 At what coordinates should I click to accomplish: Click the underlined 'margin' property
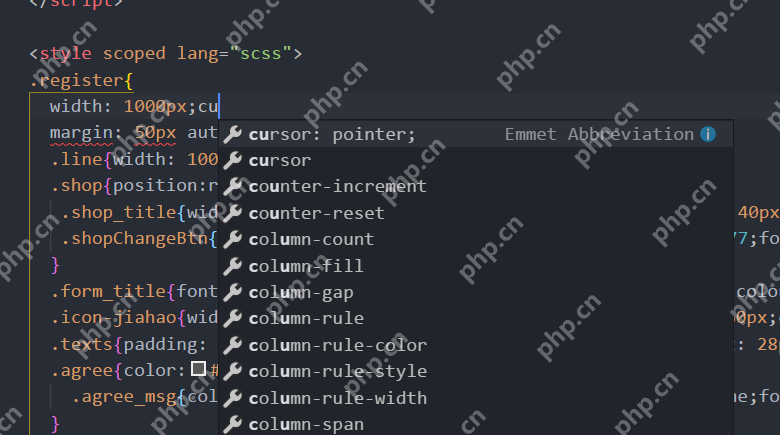[82, 133]
